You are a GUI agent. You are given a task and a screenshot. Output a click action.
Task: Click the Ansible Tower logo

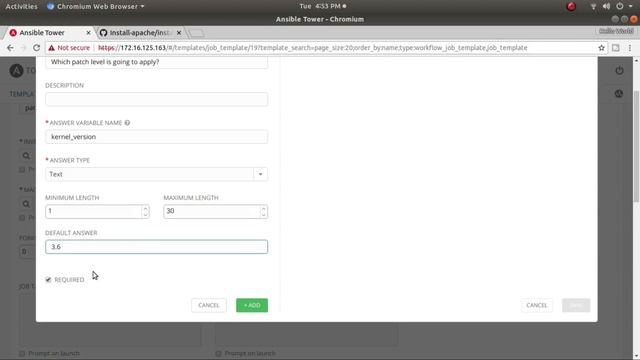pos(16,71)
